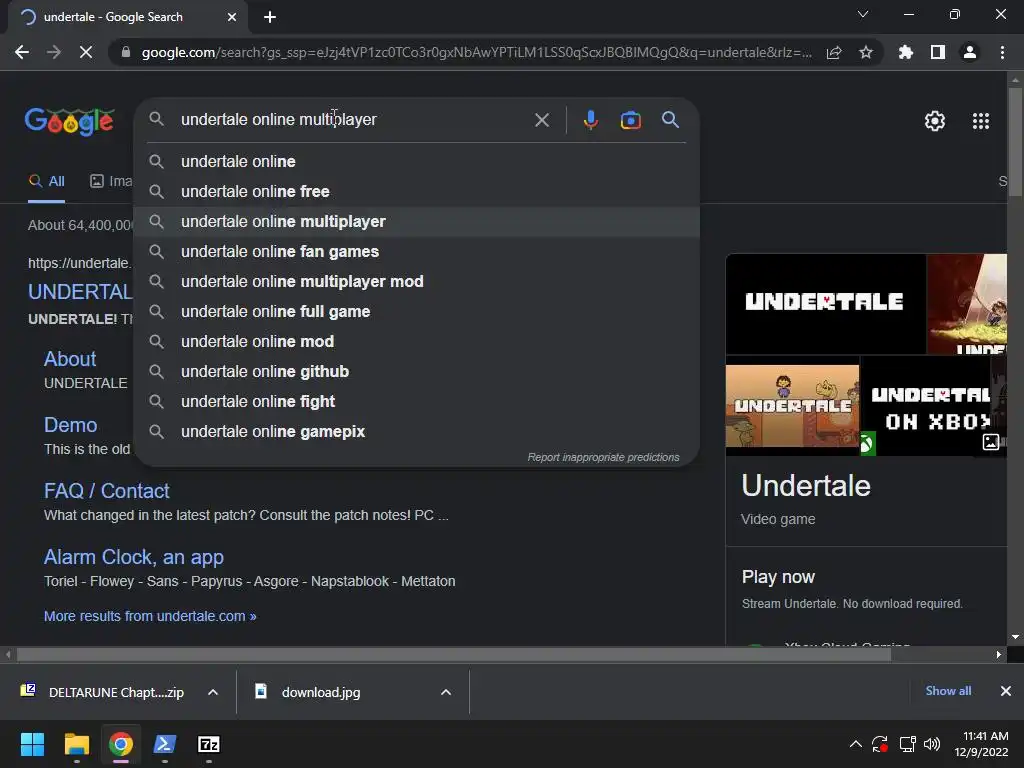Viewport: 1024px width, 768px height.
Task: Open Chrome three-dot menu
Action: click(1002, 52)
